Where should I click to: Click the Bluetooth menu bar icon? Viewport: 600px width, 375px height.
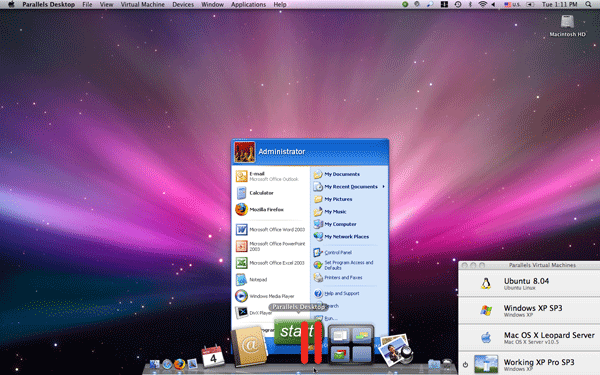point(470,4)
